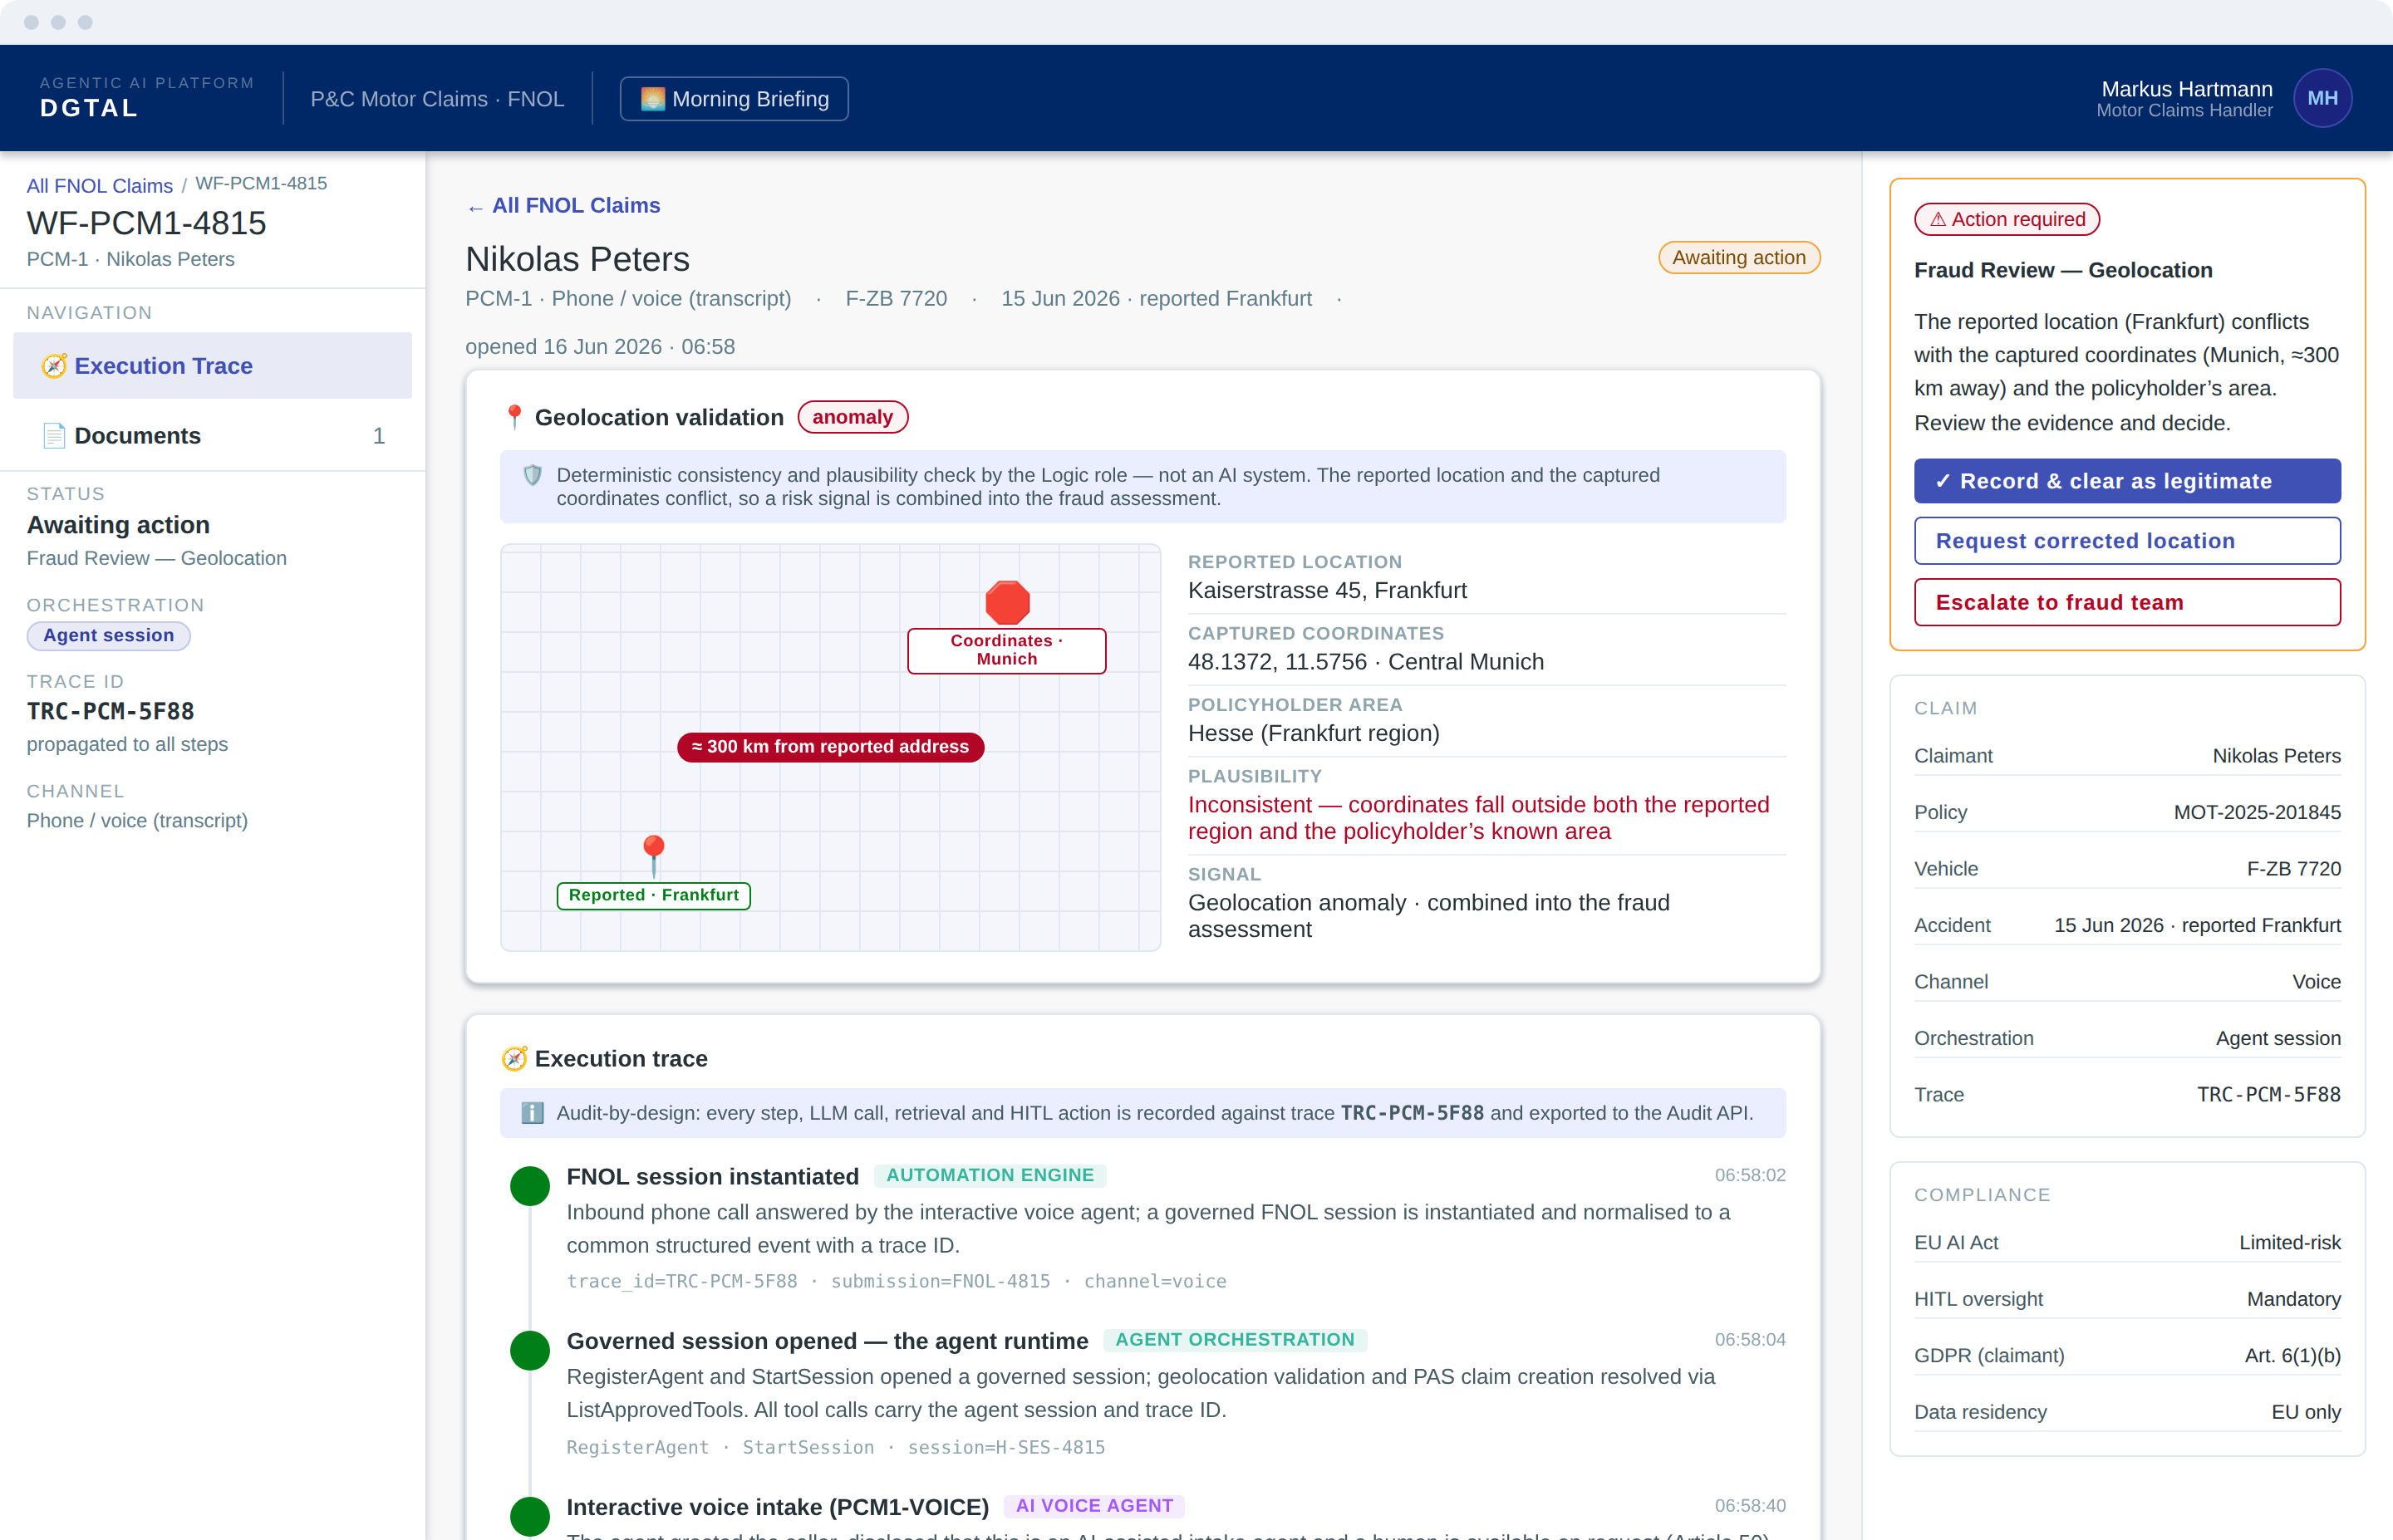Click compass icon in Execution trace heading
Screen dimensions: 2393x1540
tap(514, 1059)
